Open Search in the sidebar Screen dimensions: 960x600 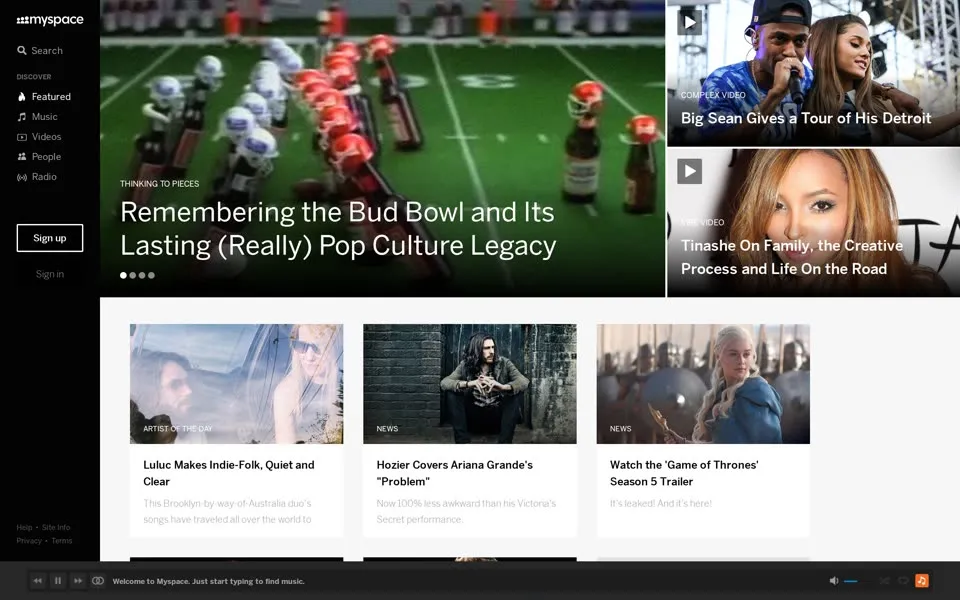tap(40, 51)
